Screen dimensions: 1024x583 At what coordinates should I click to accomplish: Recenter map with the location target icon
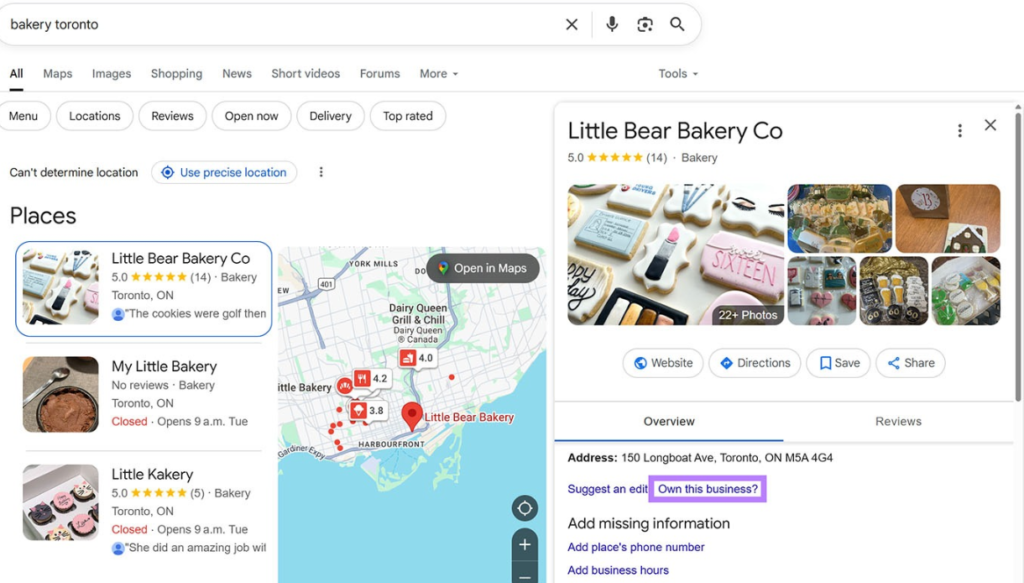(524, 508)
